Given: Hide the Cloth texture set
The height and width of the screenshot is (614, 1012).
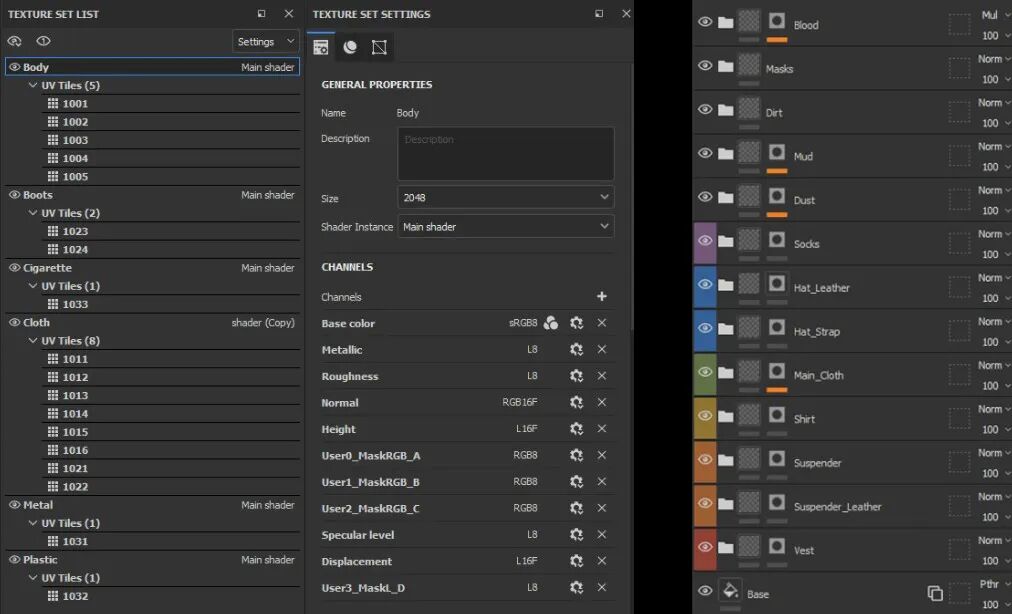Looking at the screenshot, I should (x=14, y=322).
